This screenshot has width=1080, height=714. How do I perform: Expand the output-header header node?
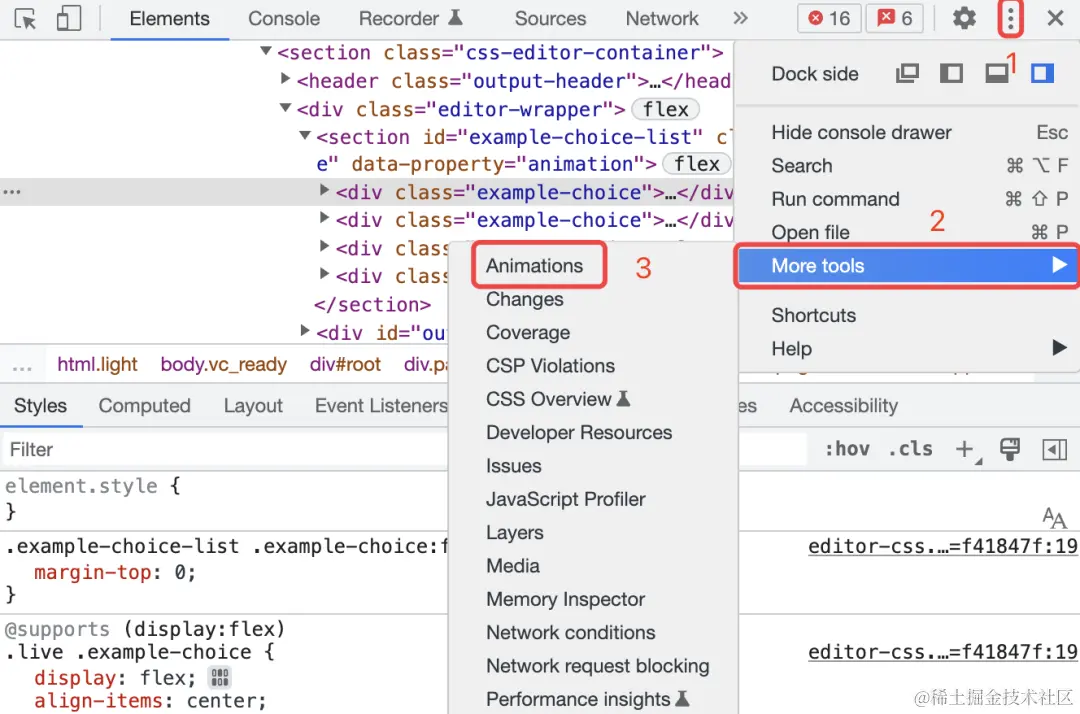click(284, 78)
